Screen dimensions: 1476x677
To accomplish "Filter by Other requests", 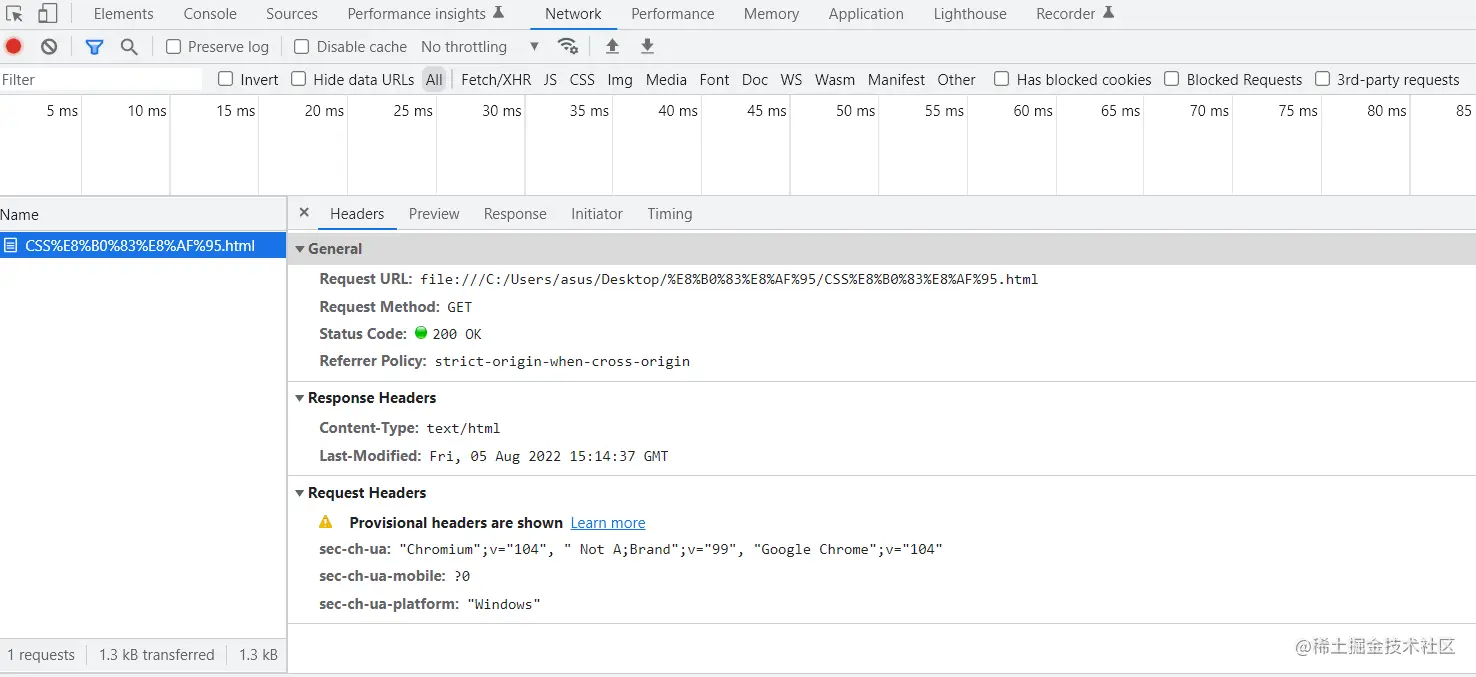I will coord(956,79).
